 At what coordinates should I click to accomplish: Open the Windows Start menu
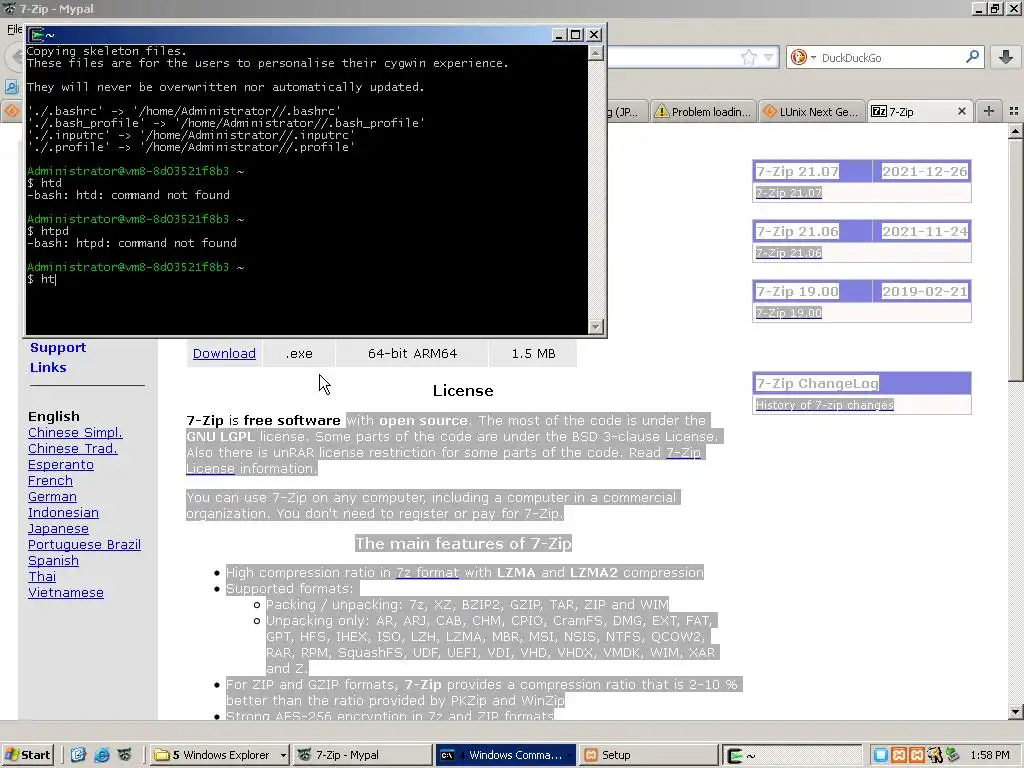tap(27, 755)
